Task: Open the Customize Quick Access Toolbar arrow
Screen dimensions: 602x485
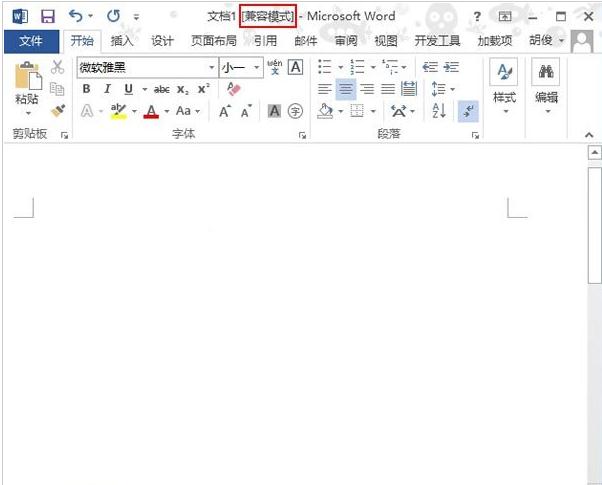Action: tap(136, 17)
